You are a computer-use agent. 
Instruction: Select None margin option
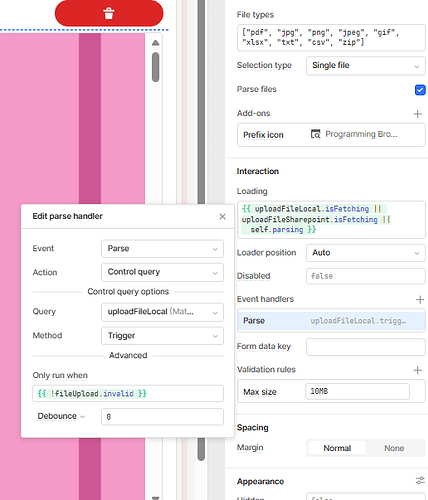[394, 448]
